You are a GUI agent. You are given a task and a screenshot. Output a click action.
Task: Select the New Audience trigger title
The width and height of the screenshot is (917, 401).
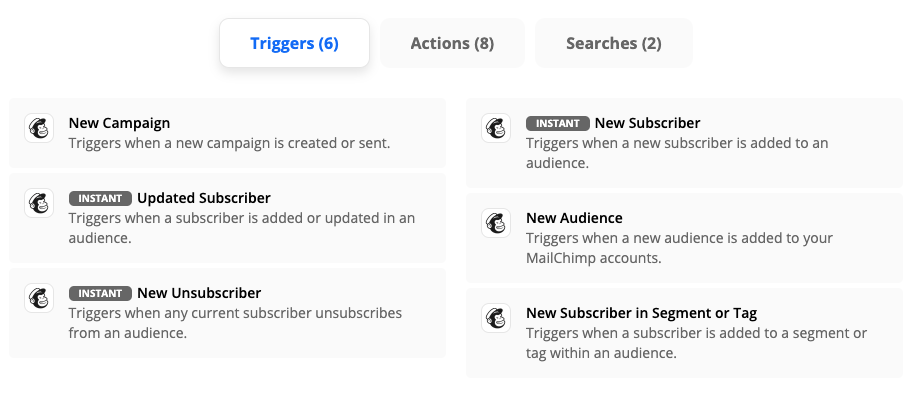click(574, 218)
